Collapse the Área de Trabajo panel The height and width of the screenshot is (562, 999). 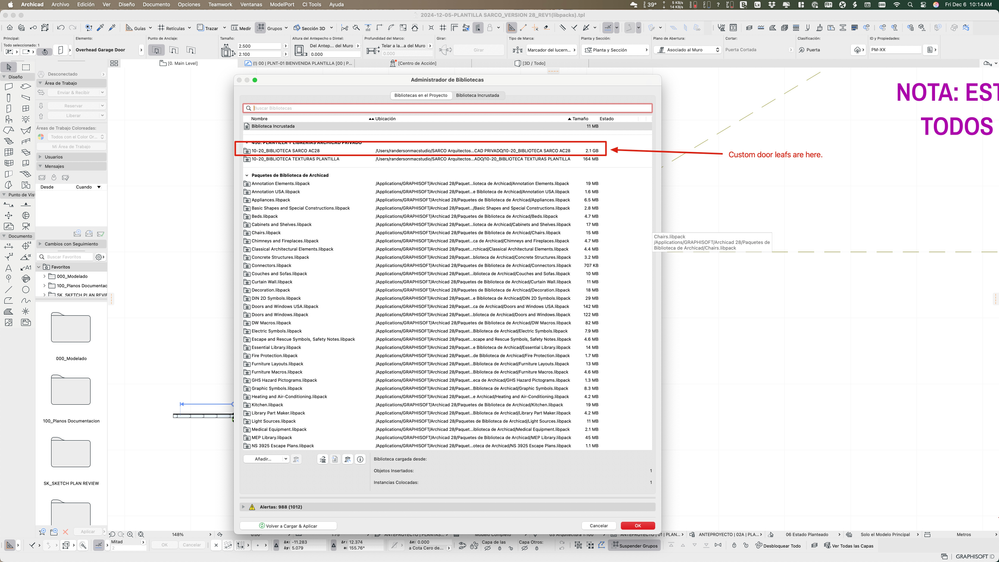point(40,83)
